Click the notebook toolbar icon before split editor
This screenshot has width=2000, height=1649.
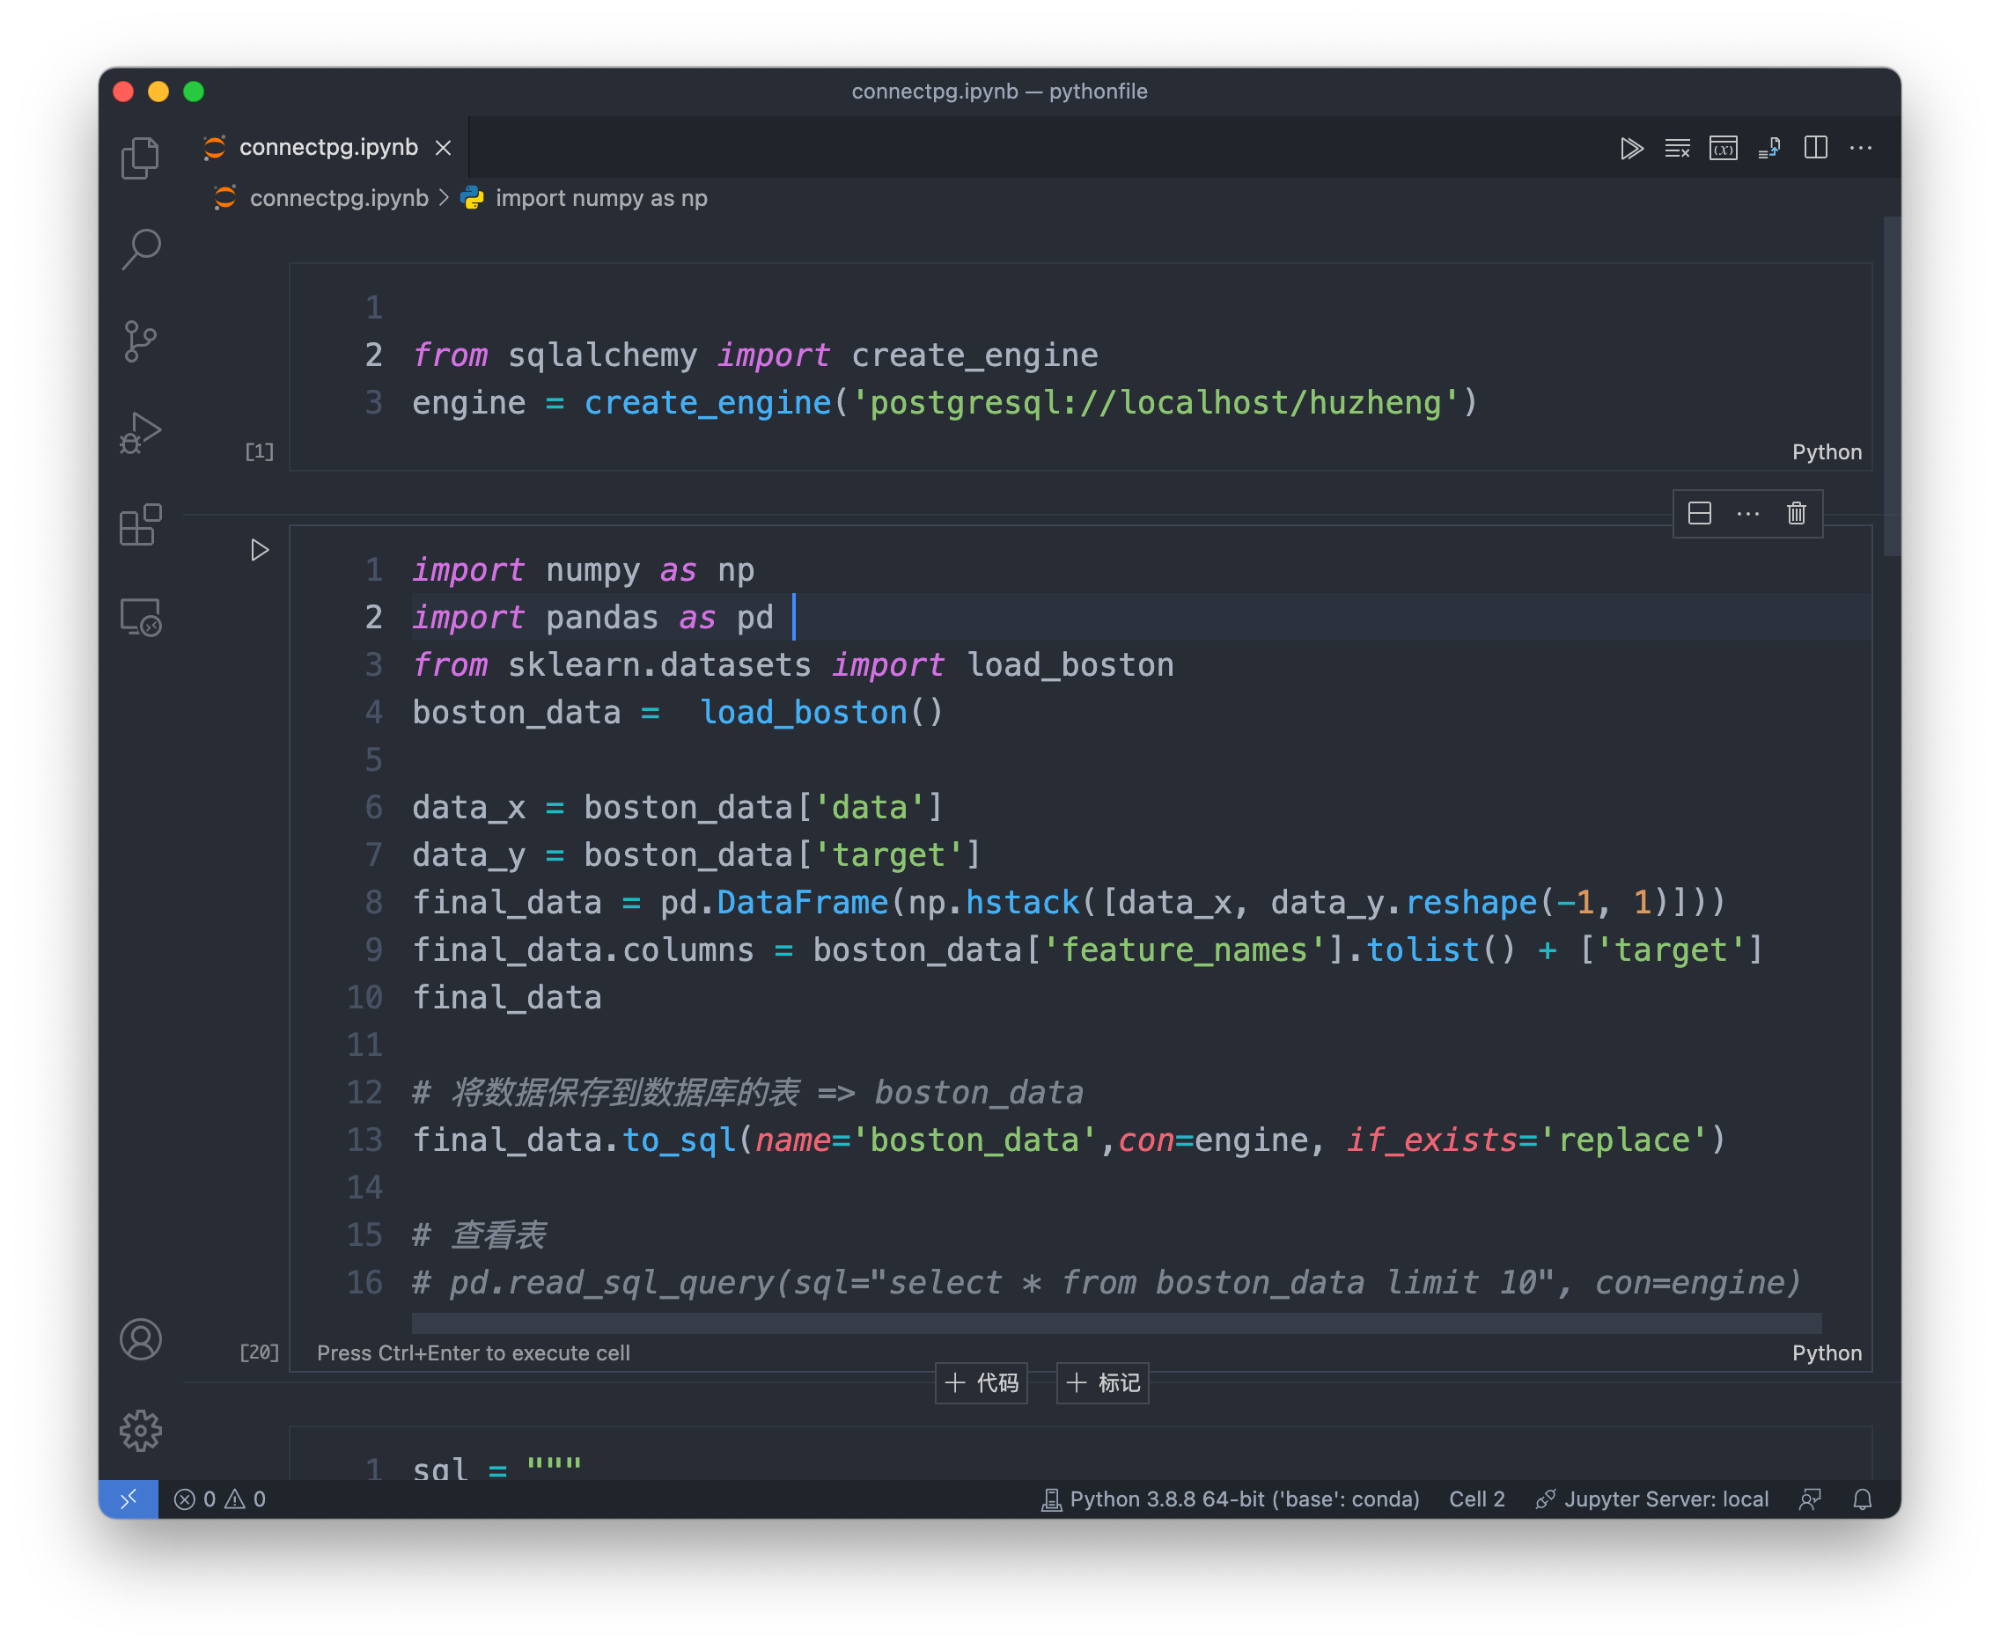(1769, 149)
